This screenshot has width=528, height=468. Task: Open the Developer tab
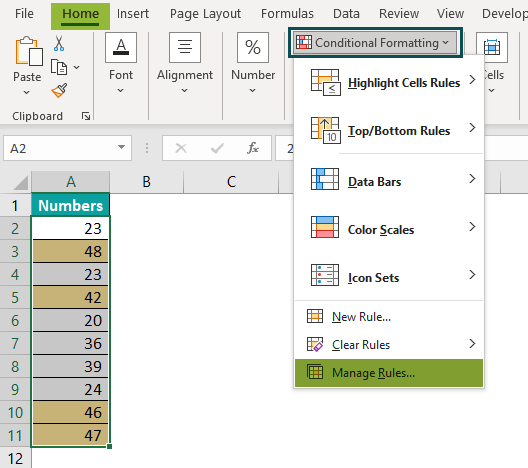coord(505,14)
